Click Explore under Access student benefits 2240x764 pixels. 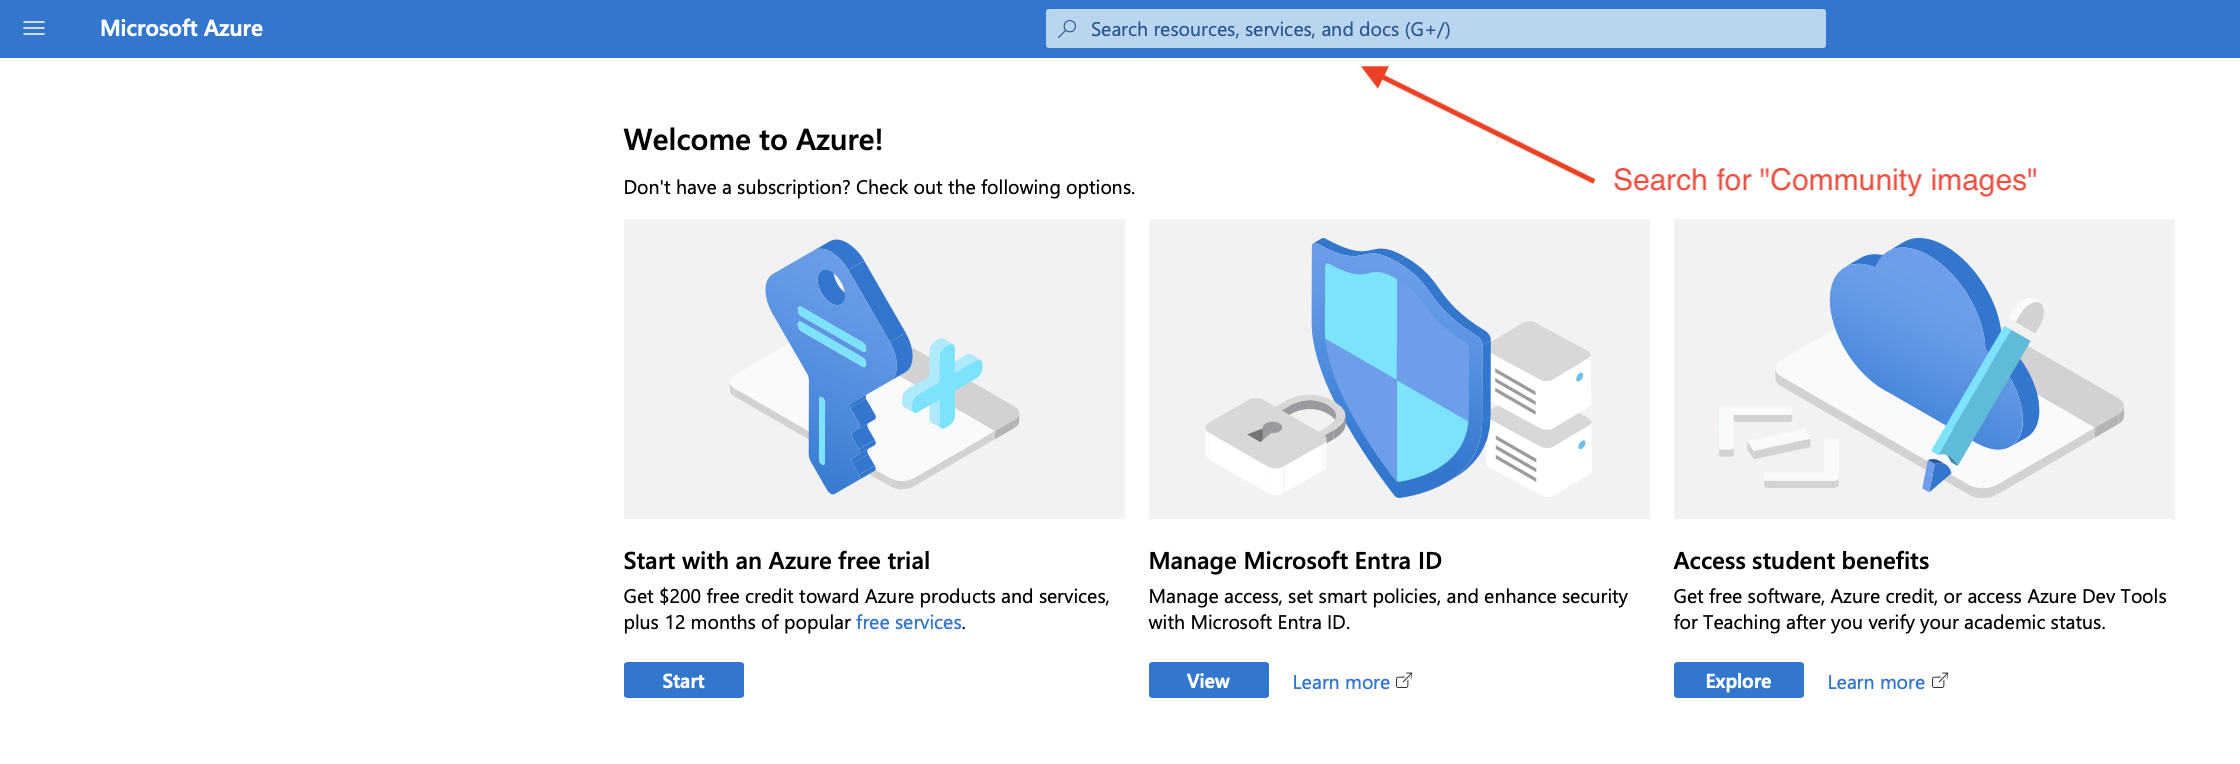[x=1738, y=681]
